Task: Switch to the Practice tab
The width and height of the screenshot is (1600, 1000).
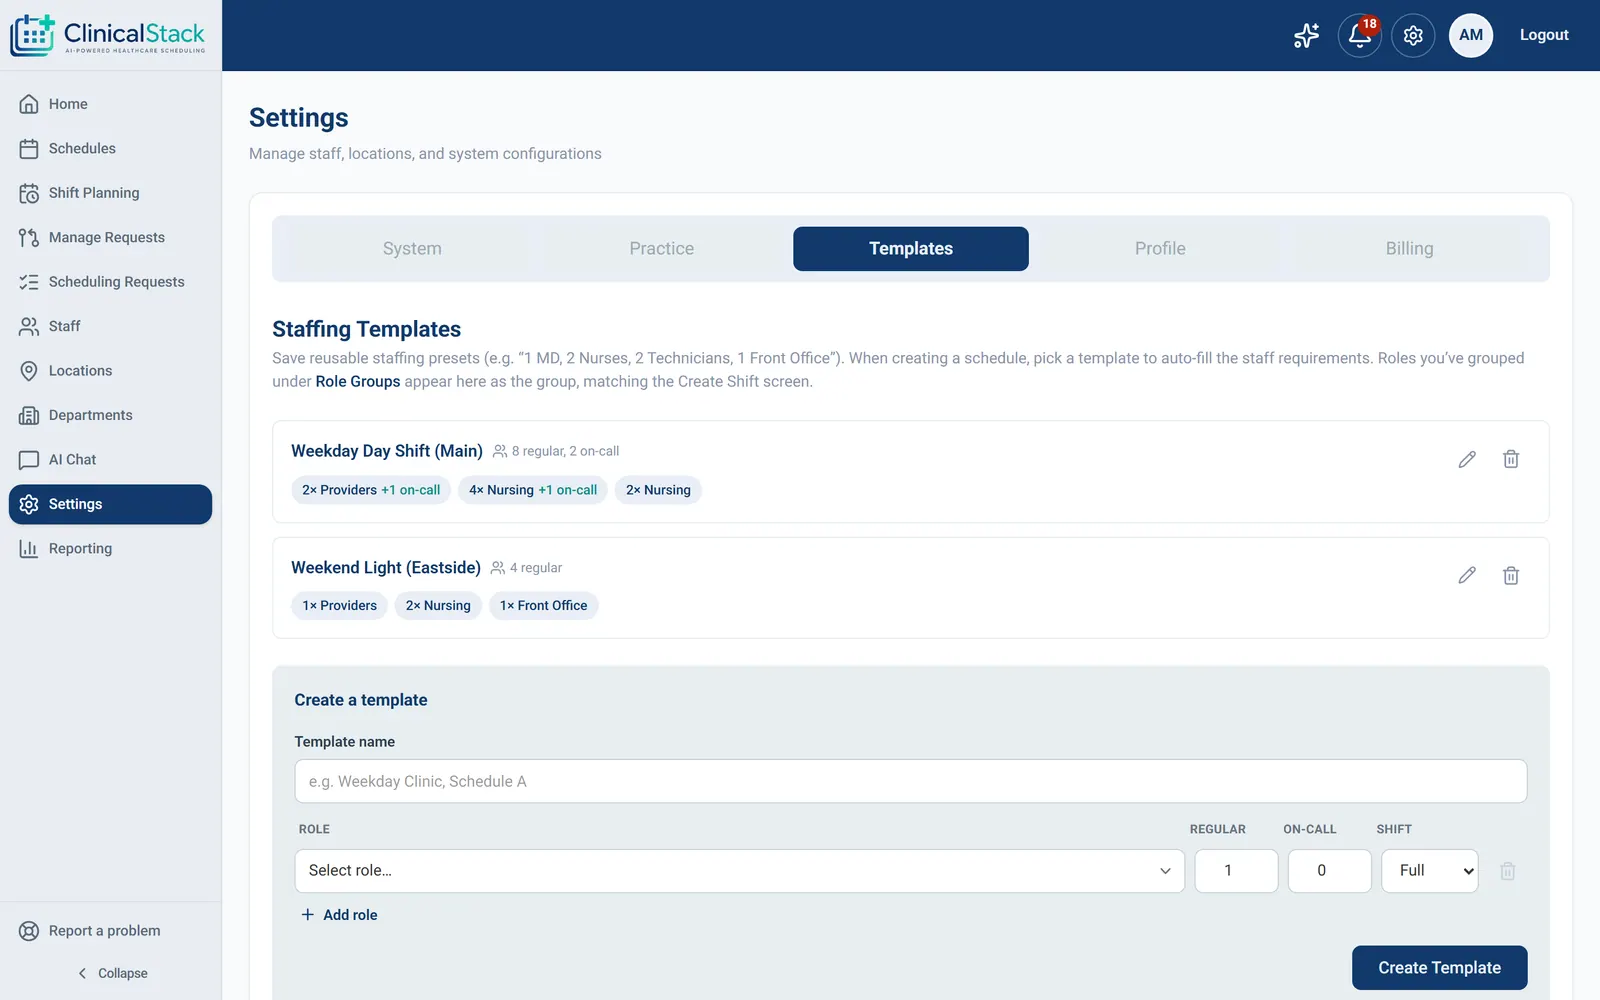Action: 662,249
